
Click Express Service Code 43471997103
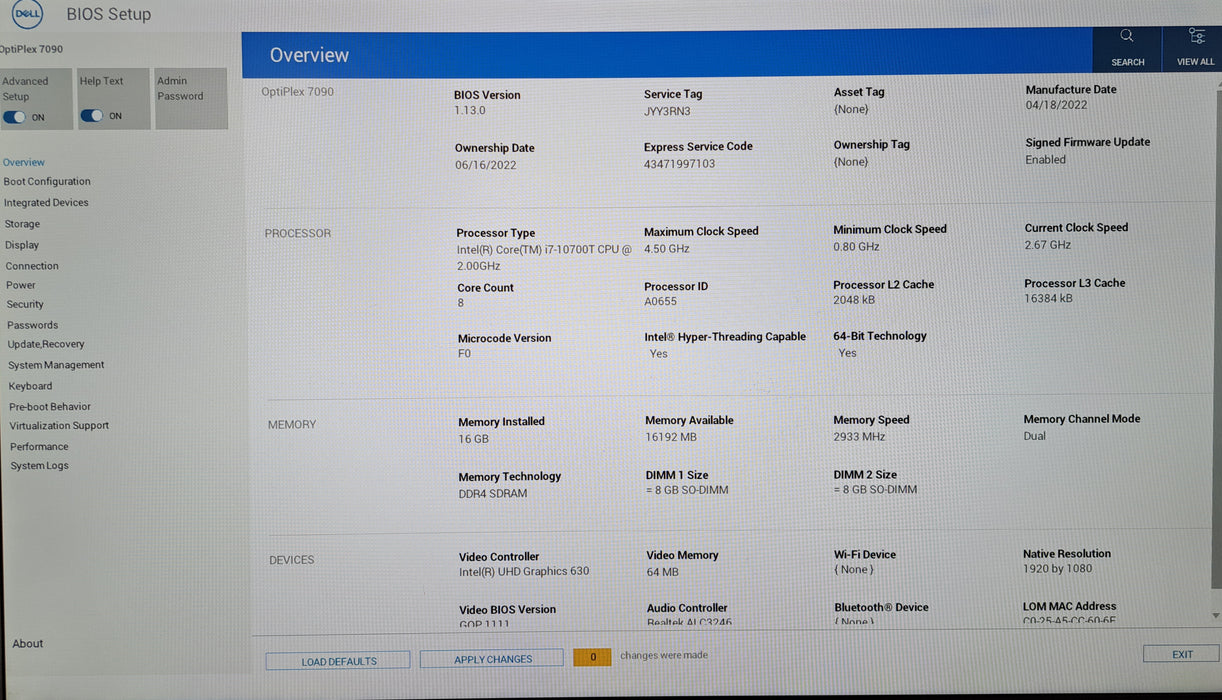pyautogui.click(x=679, y=164)
